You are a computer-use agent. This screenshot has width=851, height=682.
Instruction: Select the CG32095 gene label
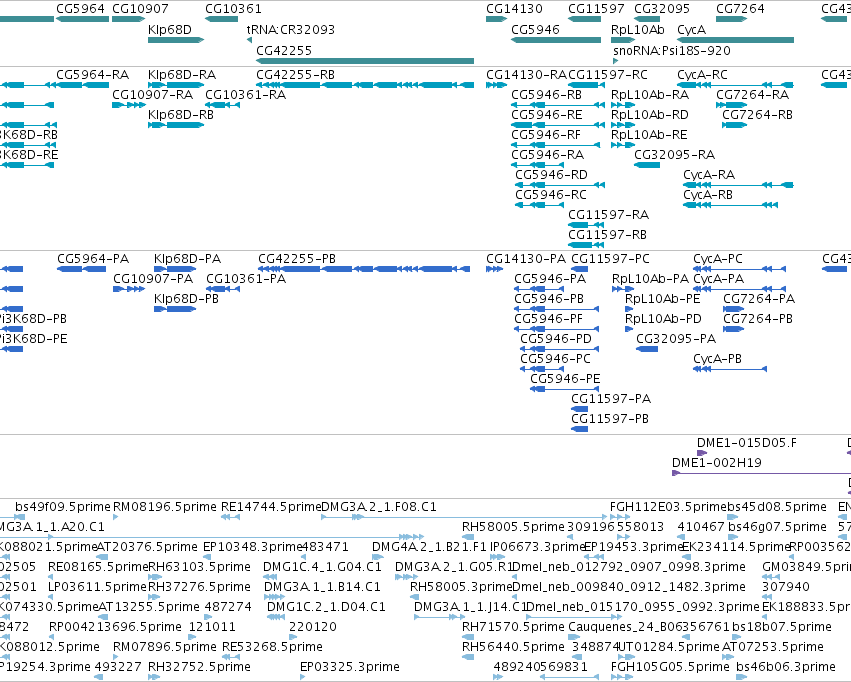[x=662, y=9]
